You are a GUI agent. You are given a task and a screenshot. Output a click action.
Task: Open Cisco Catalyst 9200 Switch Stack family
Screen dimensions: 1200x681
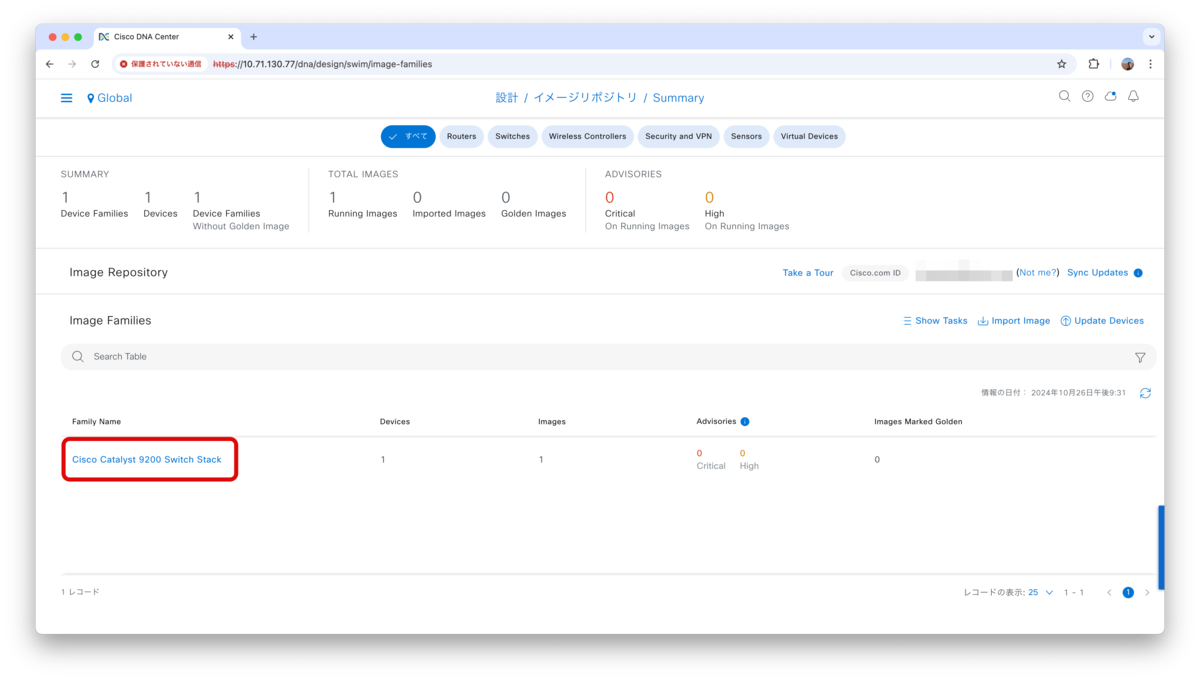(x=147, y=460)
